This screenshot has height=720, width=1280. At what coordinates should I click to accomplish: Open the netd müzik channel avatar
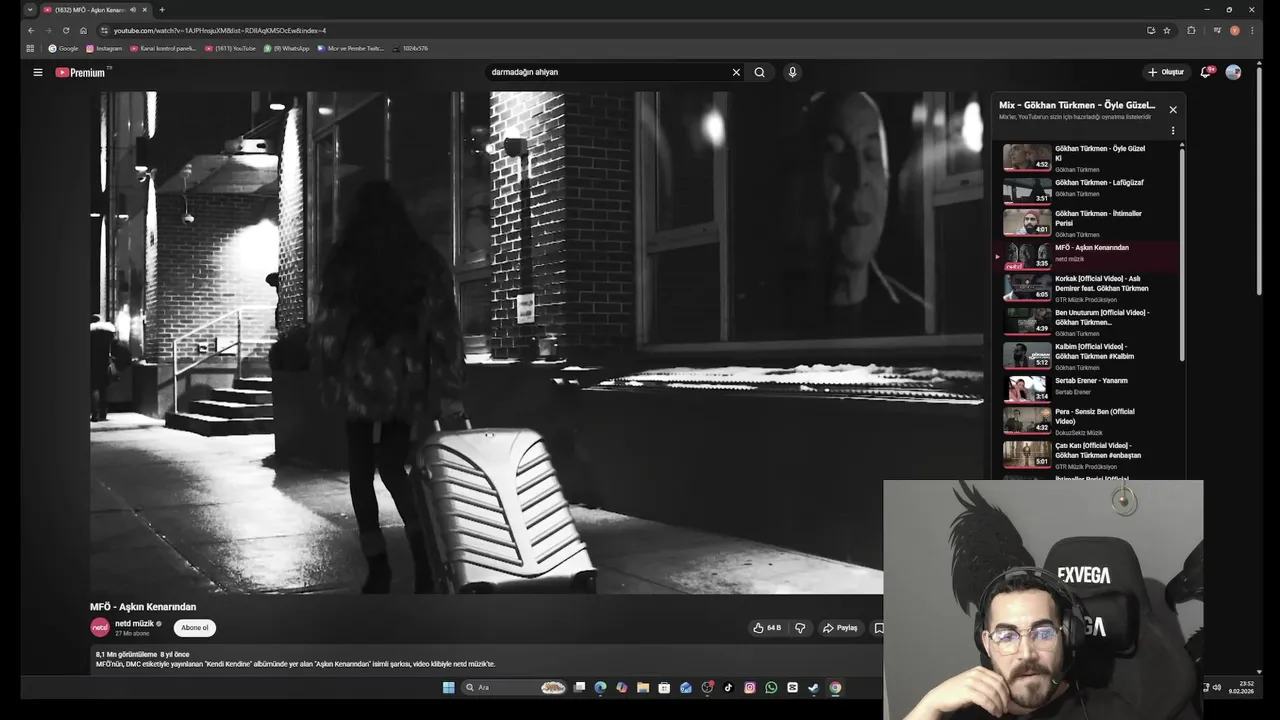[x=100, y=627]
